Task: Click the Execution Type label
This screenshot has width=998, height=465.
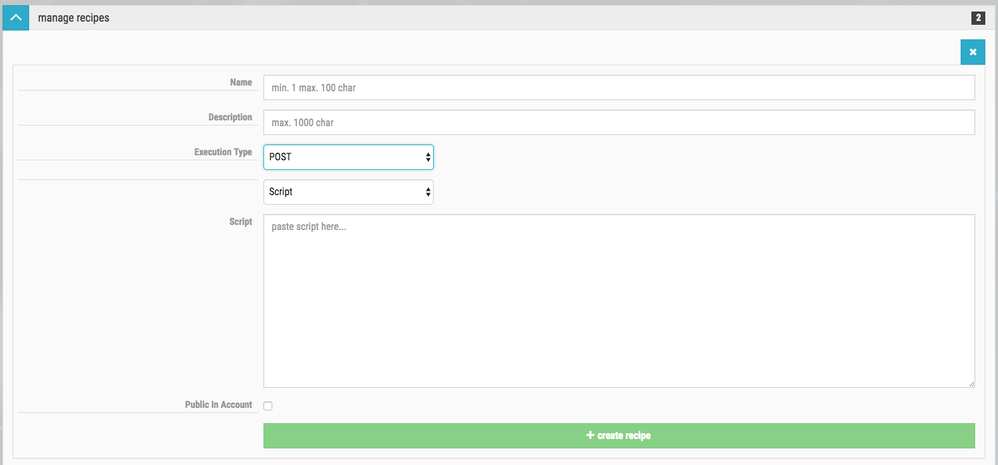Action: [223, 153]
